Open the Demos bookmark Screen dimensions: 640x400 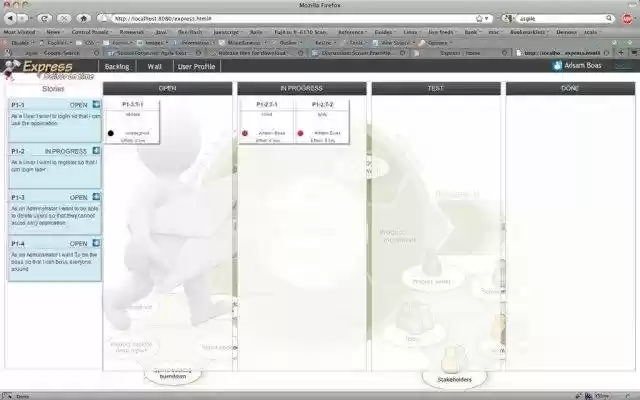click(x=566, y=32)
